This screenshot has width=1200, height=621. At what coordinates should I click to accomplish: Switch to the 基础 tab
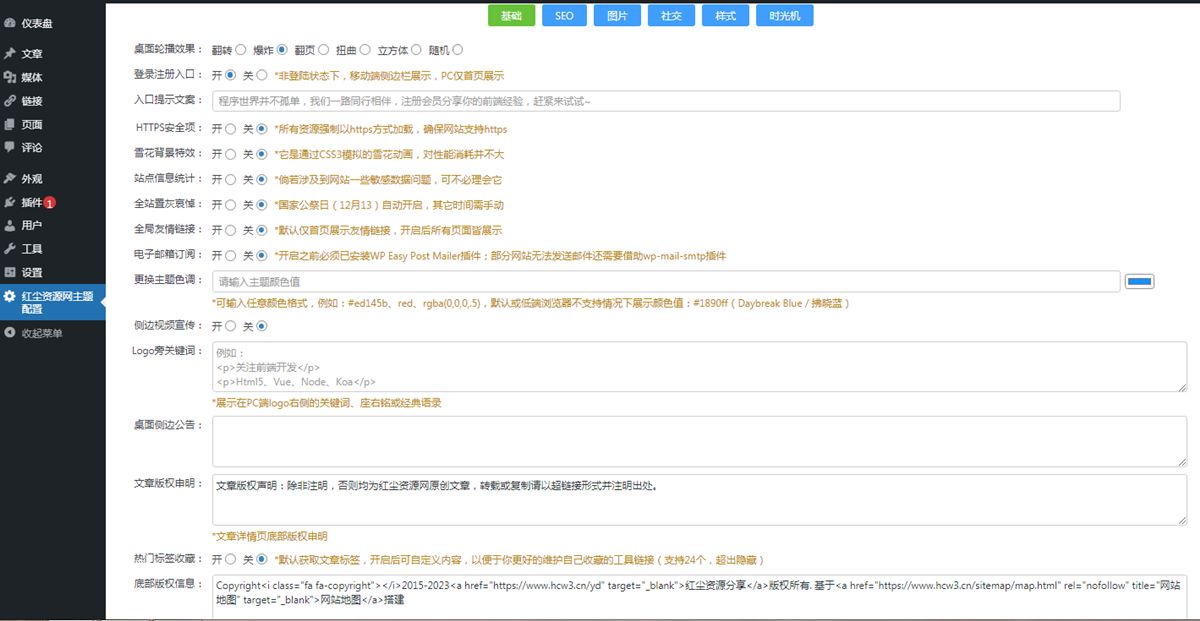(x=512, y=16)
